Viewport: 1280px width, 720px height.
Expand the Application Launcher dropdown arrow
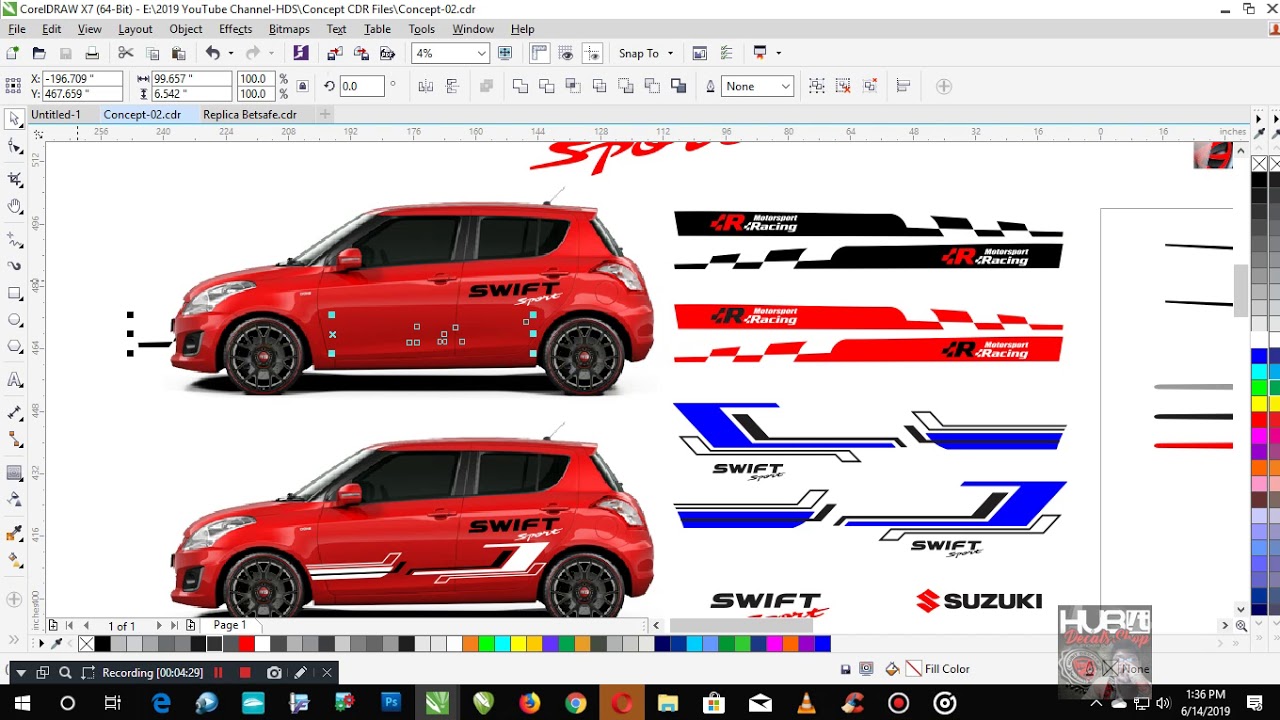point(778,53)
